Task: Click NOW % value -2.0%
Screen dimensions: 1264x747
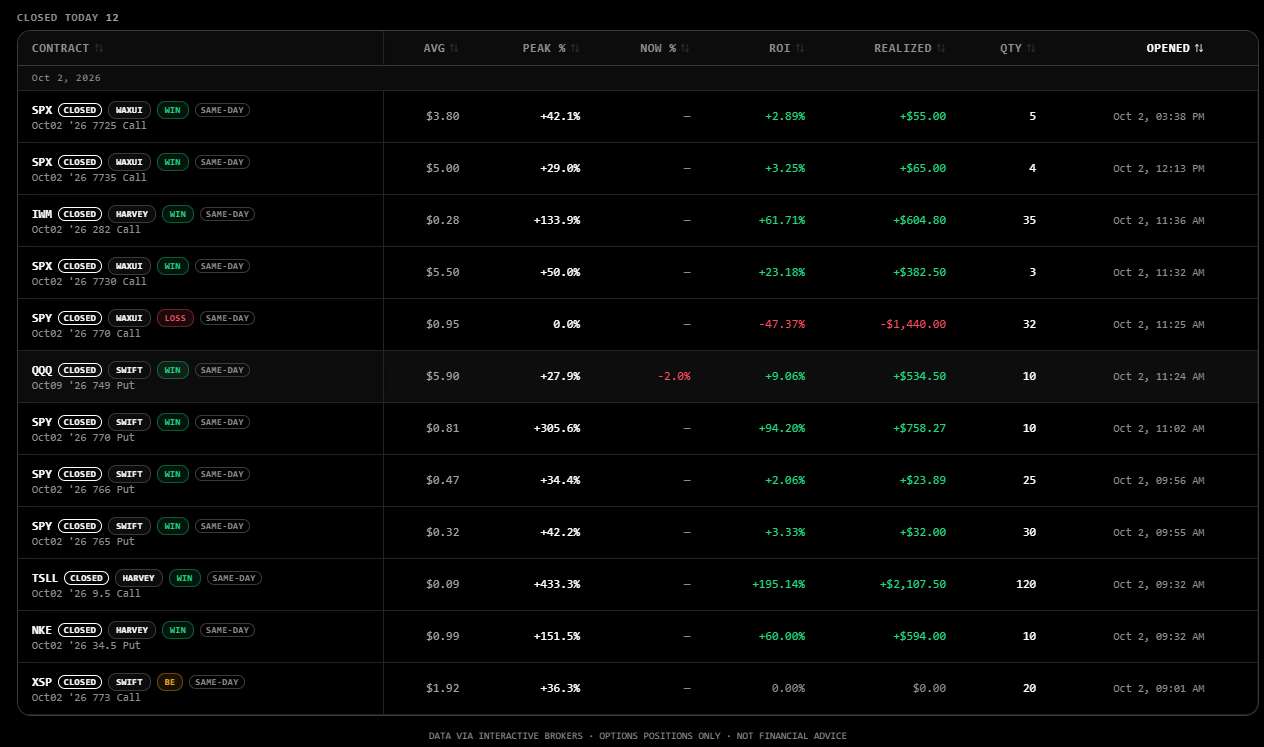Action: [674, 376]
